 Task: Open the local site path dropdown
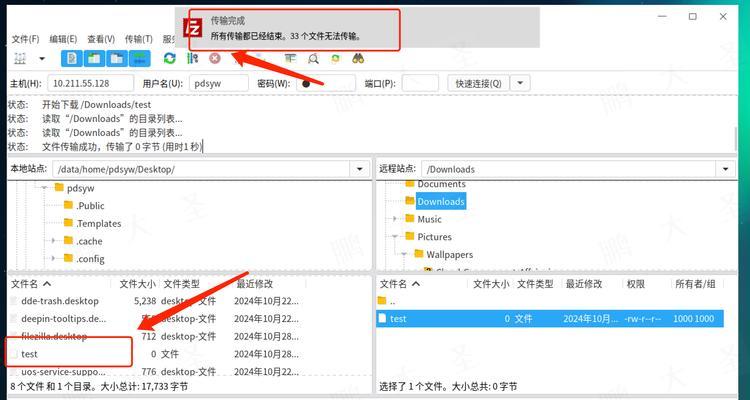pos(360,169)
